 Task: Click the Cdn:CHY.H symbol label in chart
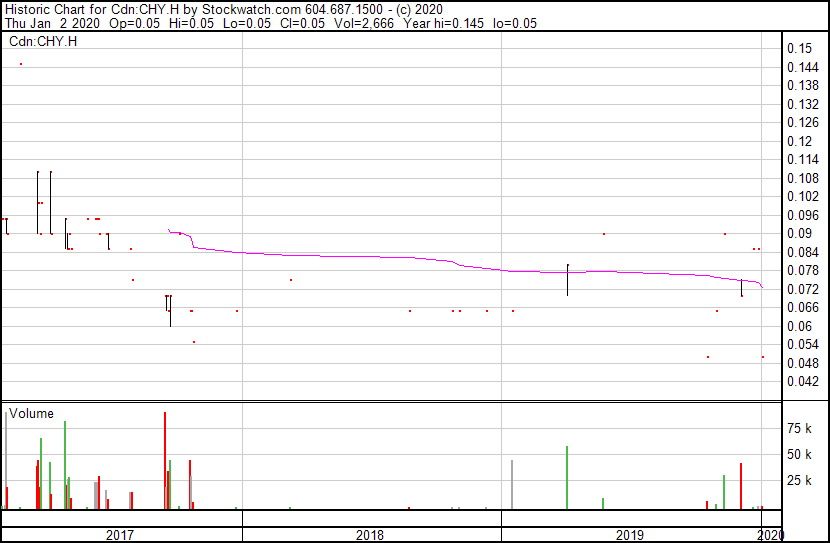click(x=43, y=41)
